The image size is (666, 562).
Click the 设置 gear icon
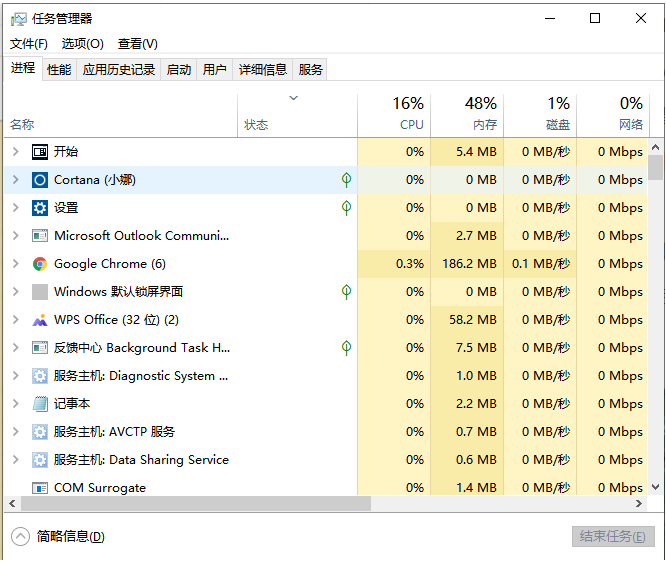pos(40,208)
